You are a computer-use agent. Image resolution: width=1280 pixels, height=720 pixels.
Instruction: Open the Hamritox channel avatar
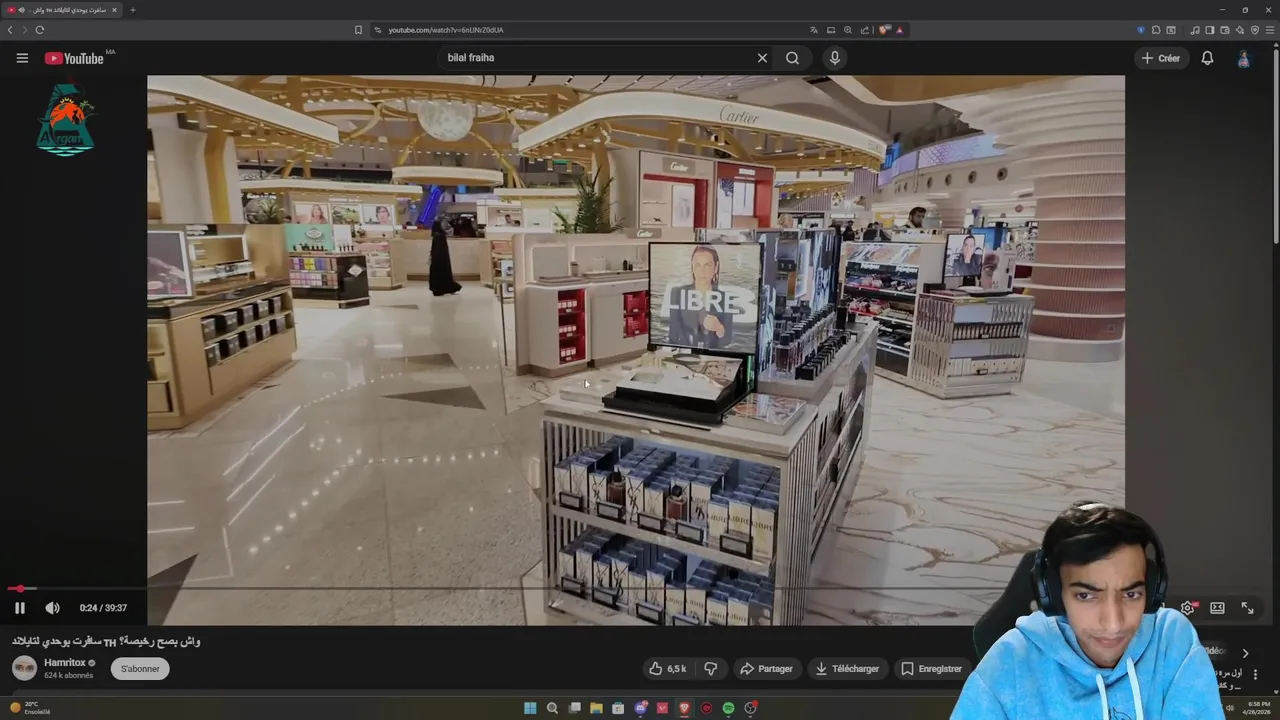click(24, 668)
